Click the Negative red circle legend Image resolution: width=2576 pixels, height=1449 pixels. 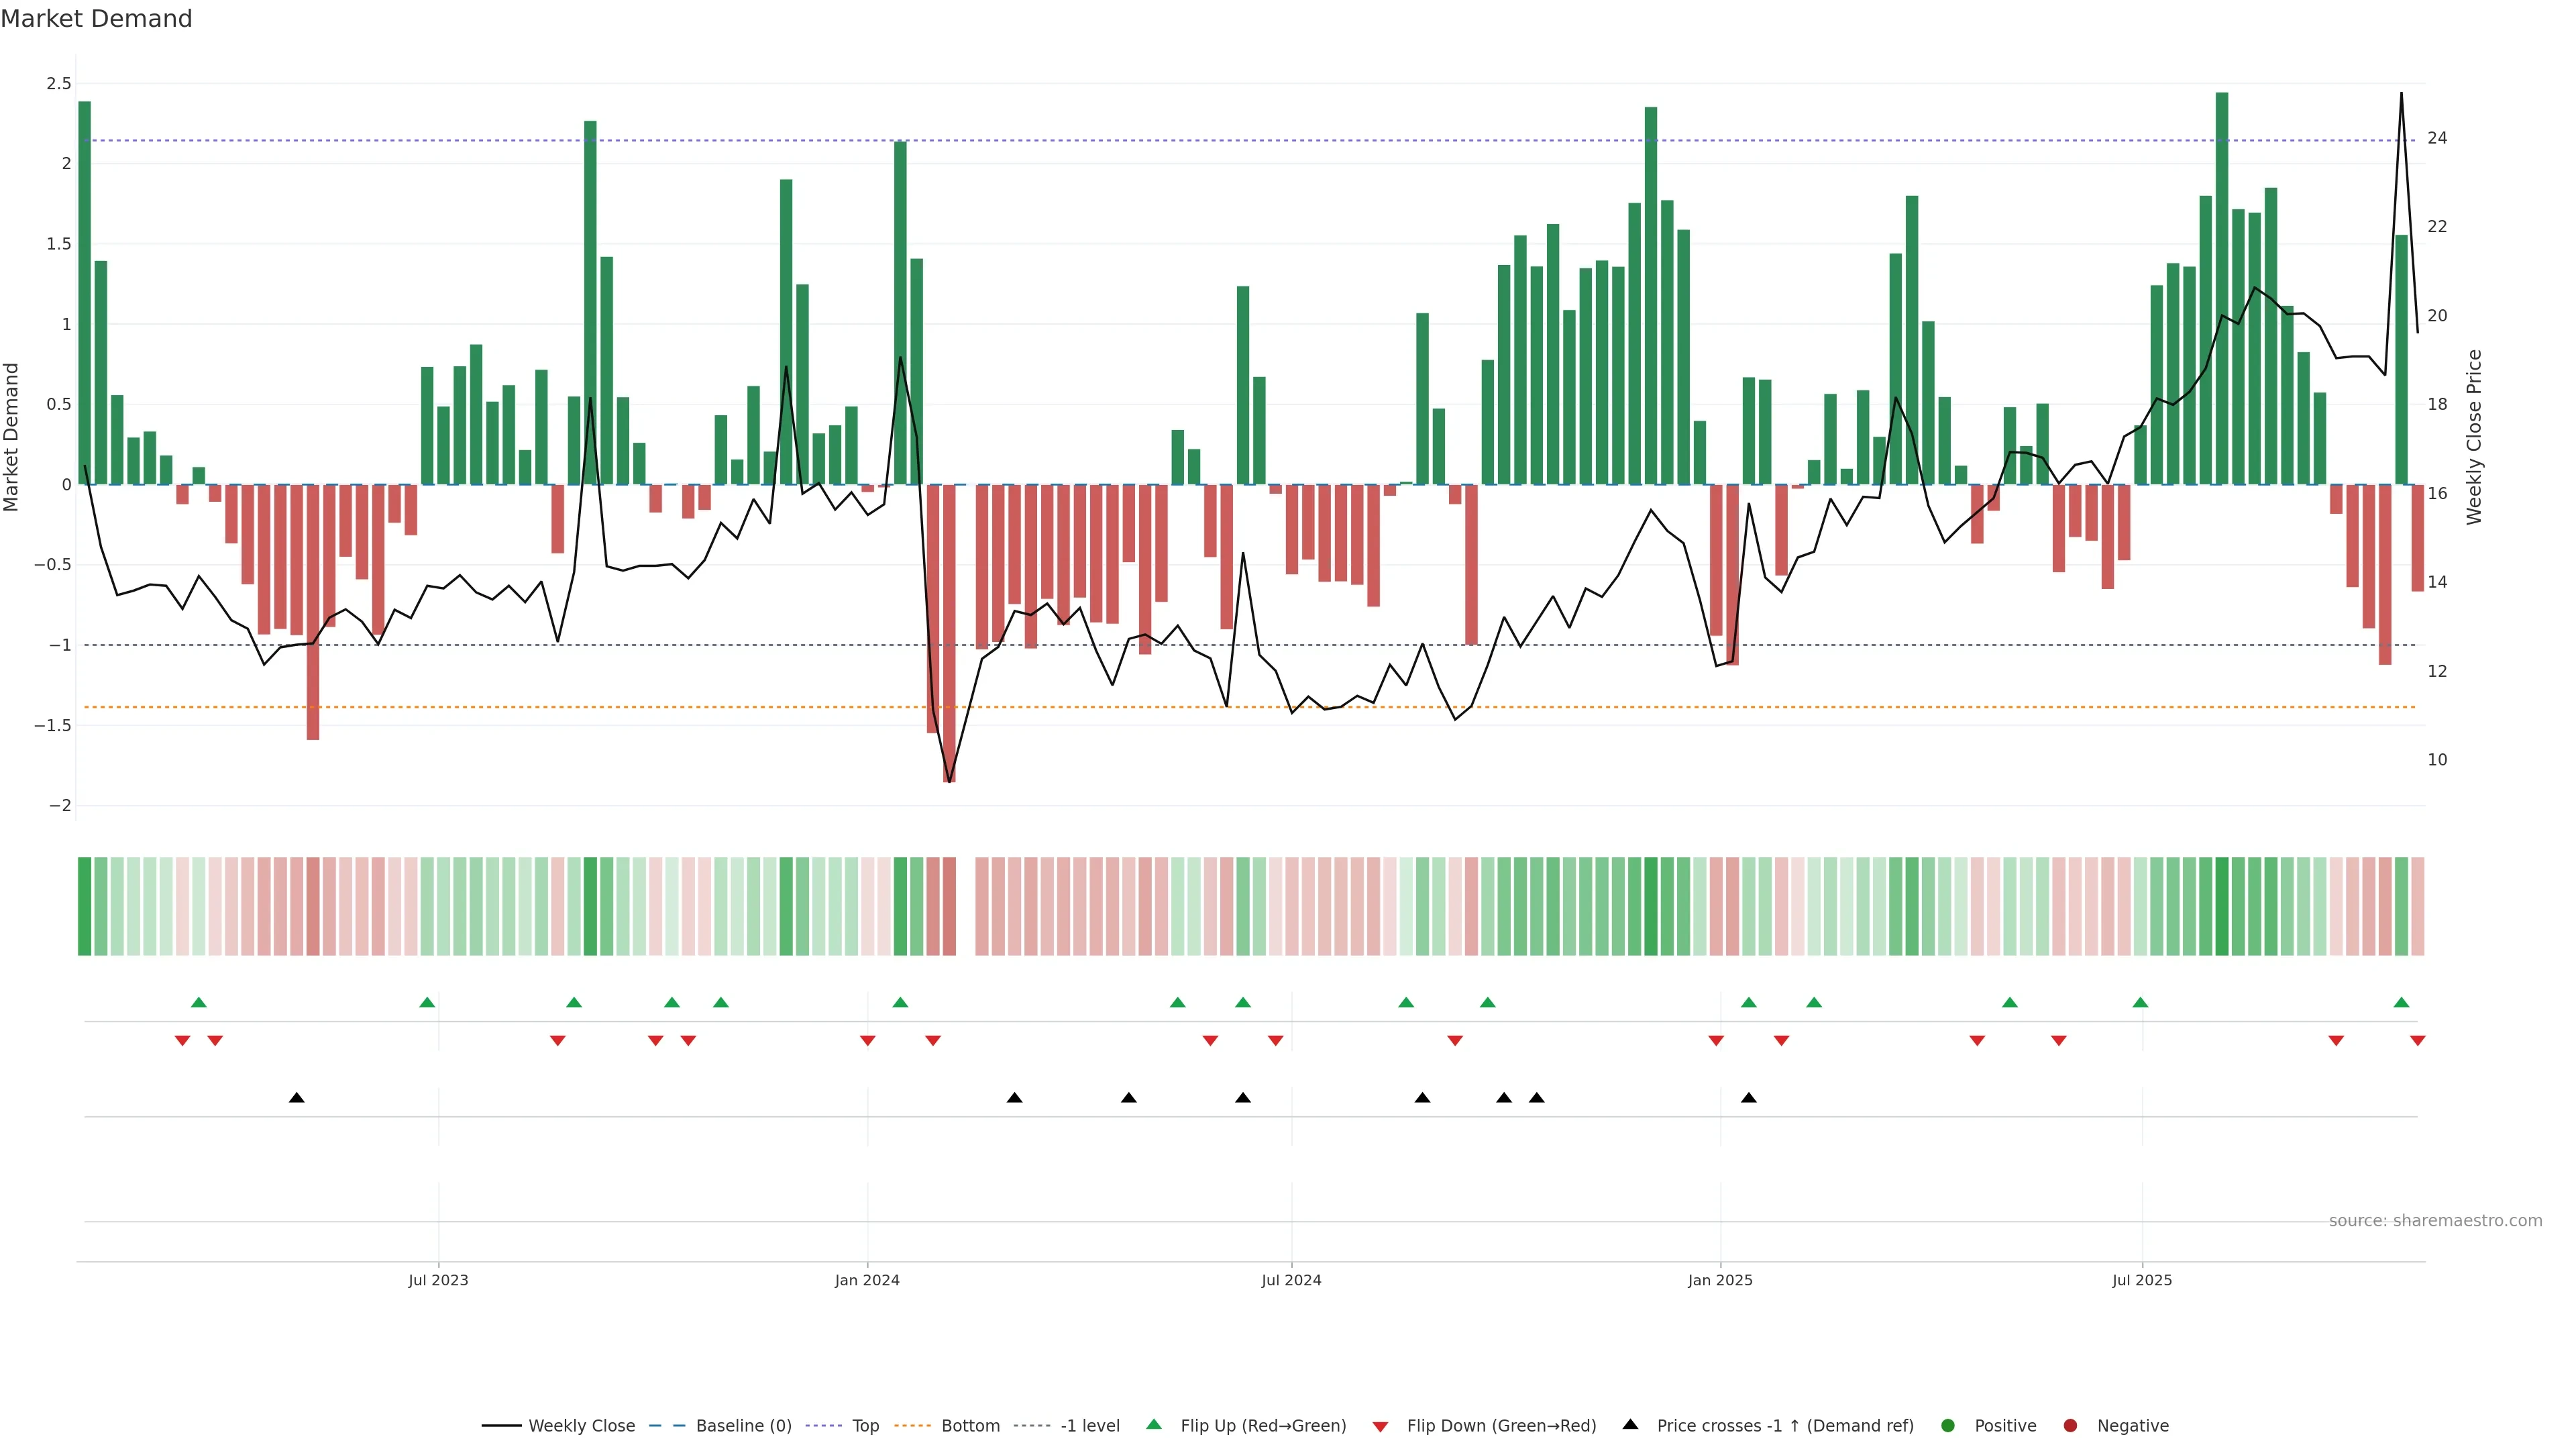pyautogui.click(x=2070, y=1426)
